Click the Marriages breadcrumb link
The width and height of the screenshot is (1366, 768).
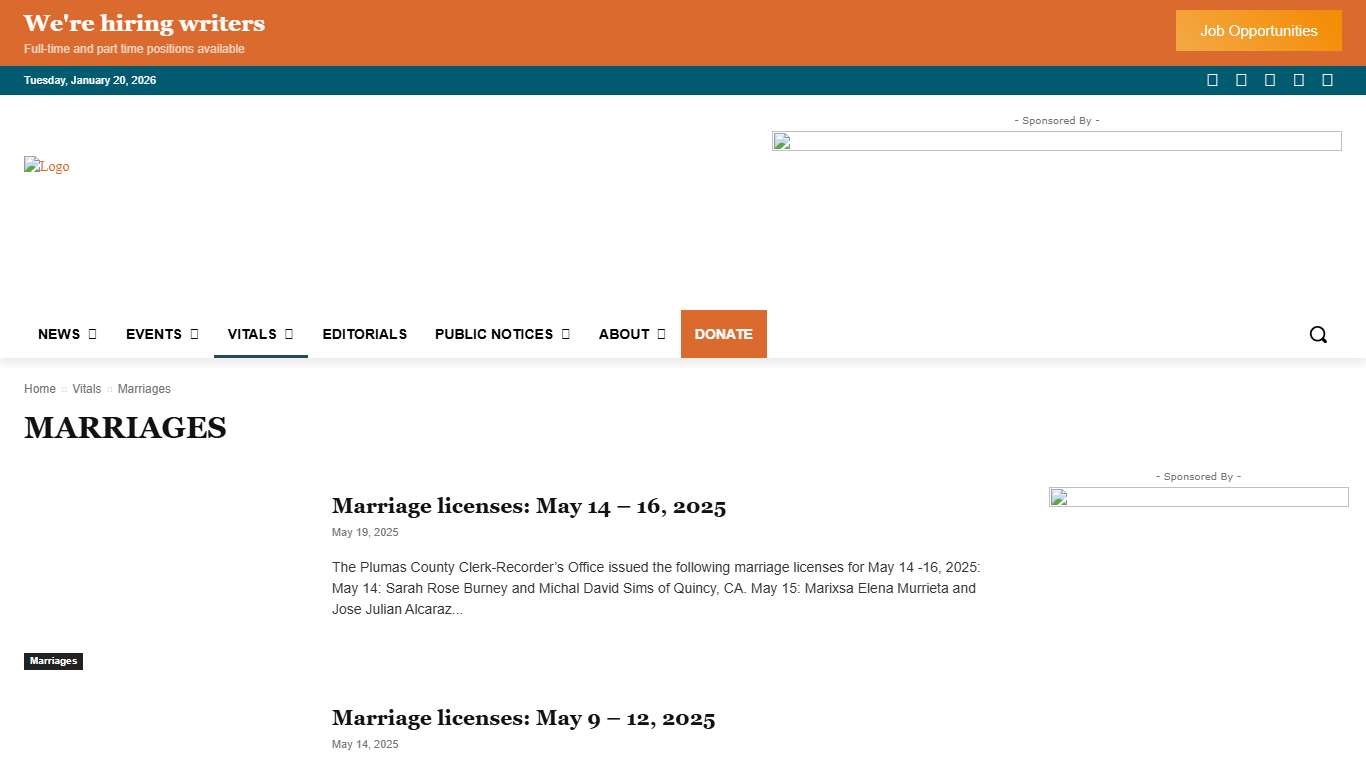(x=144, y=389)
